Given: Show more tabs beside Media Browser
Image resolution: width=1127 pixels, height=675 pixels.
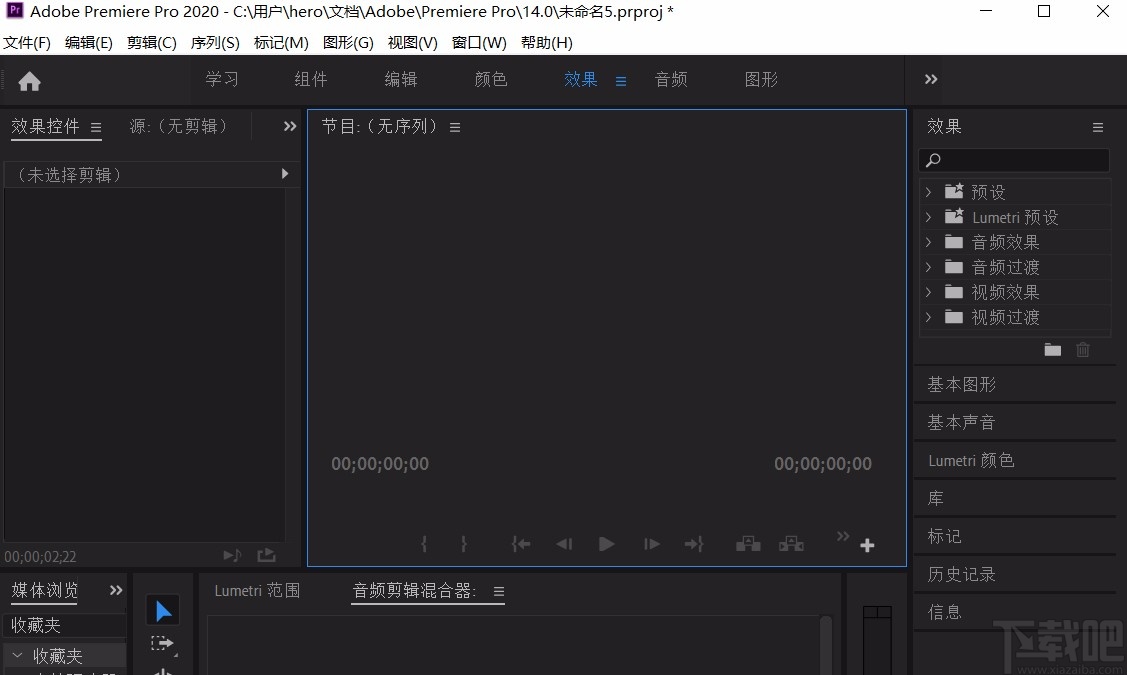Looking at the screenshot, I should (116, 590).
